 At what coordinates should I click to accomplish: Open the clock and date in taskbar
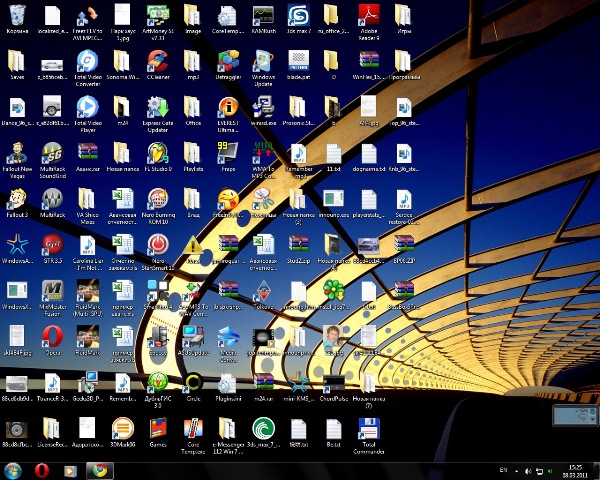(575, 471)
